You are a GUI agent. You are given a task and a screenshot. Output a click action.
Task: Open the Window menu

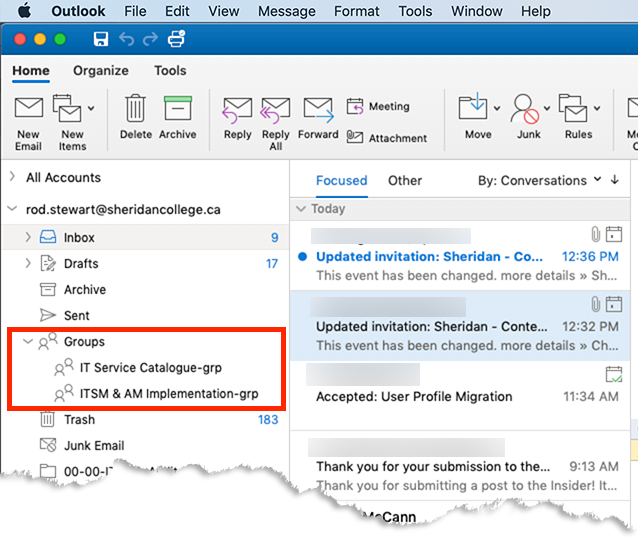click(477, 11)
